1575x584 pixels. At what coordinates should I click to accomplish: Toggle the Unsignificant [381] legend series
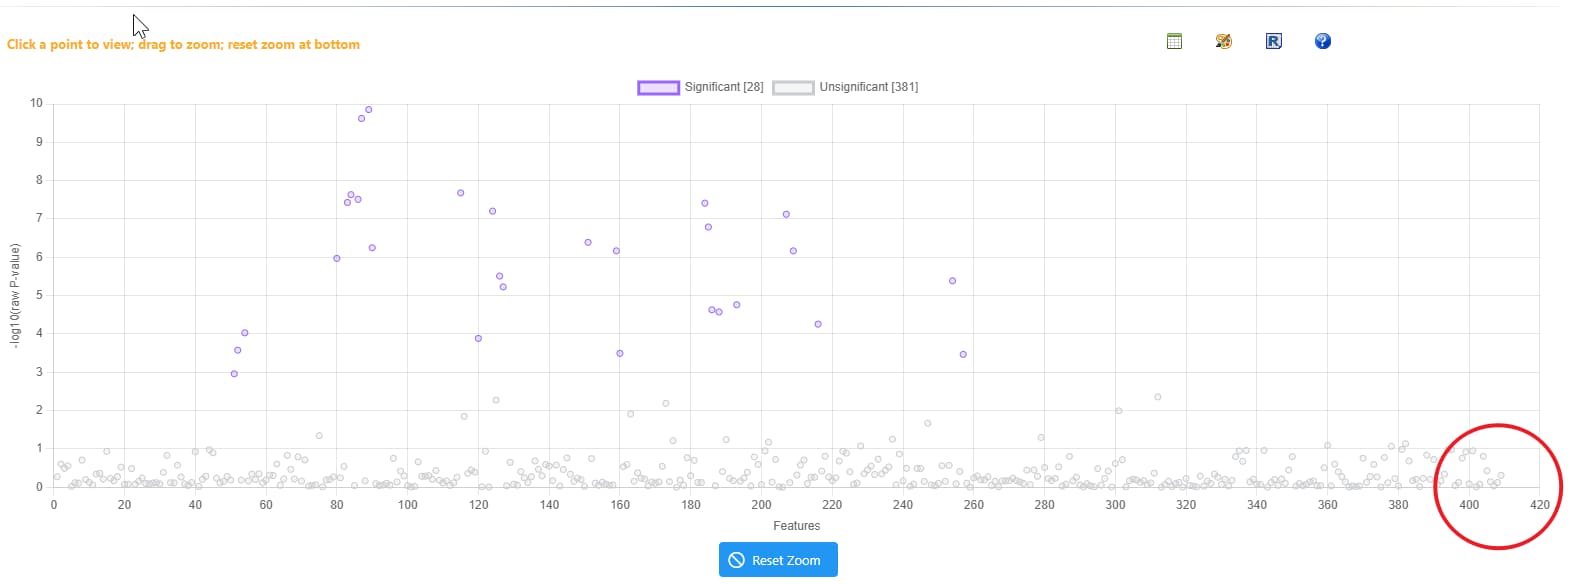click(x=845, y=87)
